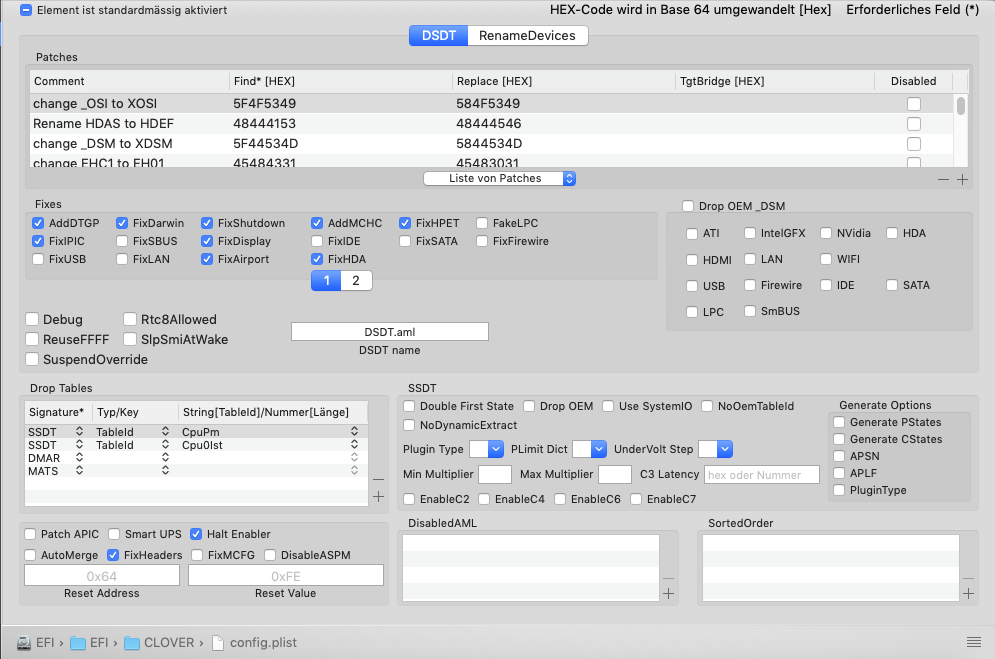The width and height of the screenshot is (995, 659).
Task: Click the config.plist file icon
Action: pos(218,643)
